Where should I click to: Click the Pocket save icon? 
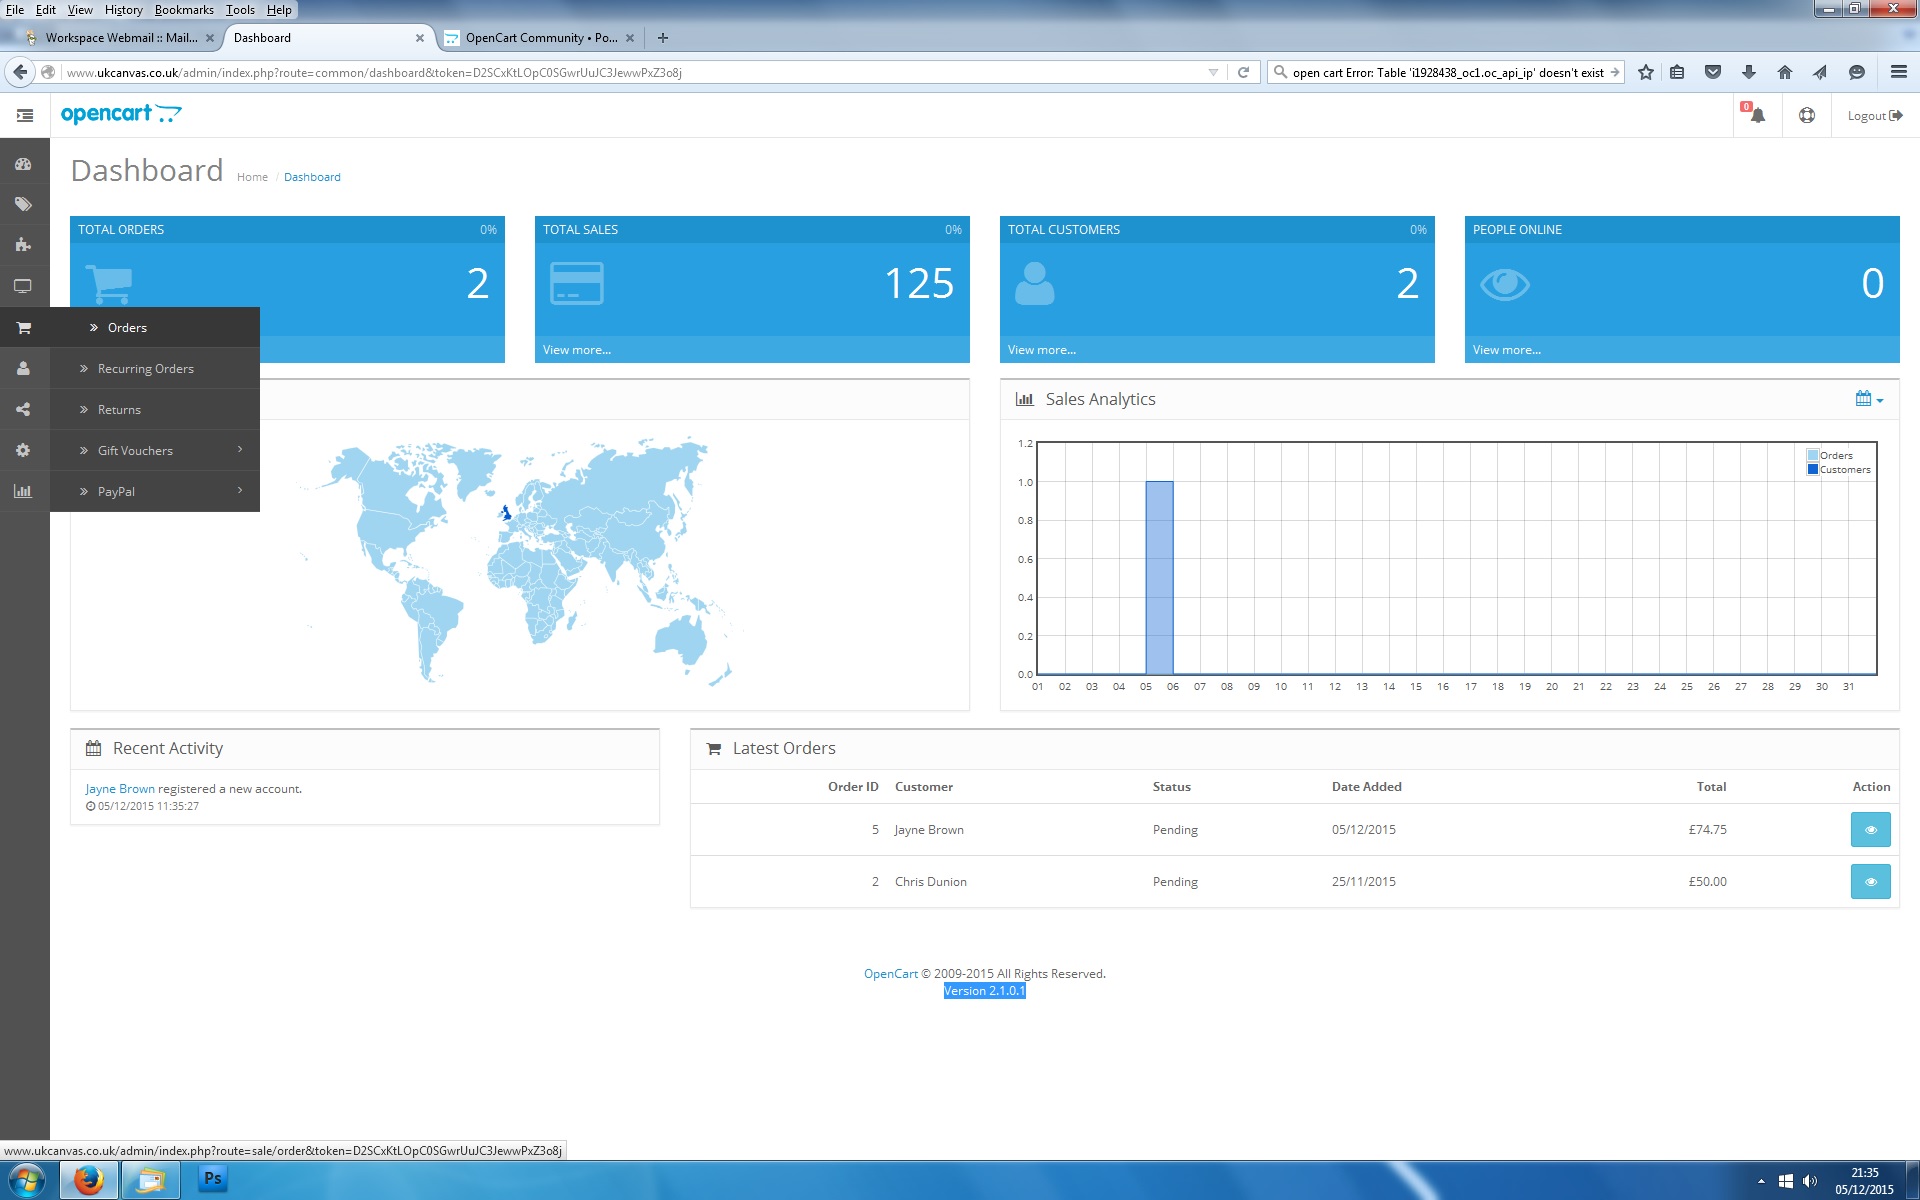tap(1713, 72)
